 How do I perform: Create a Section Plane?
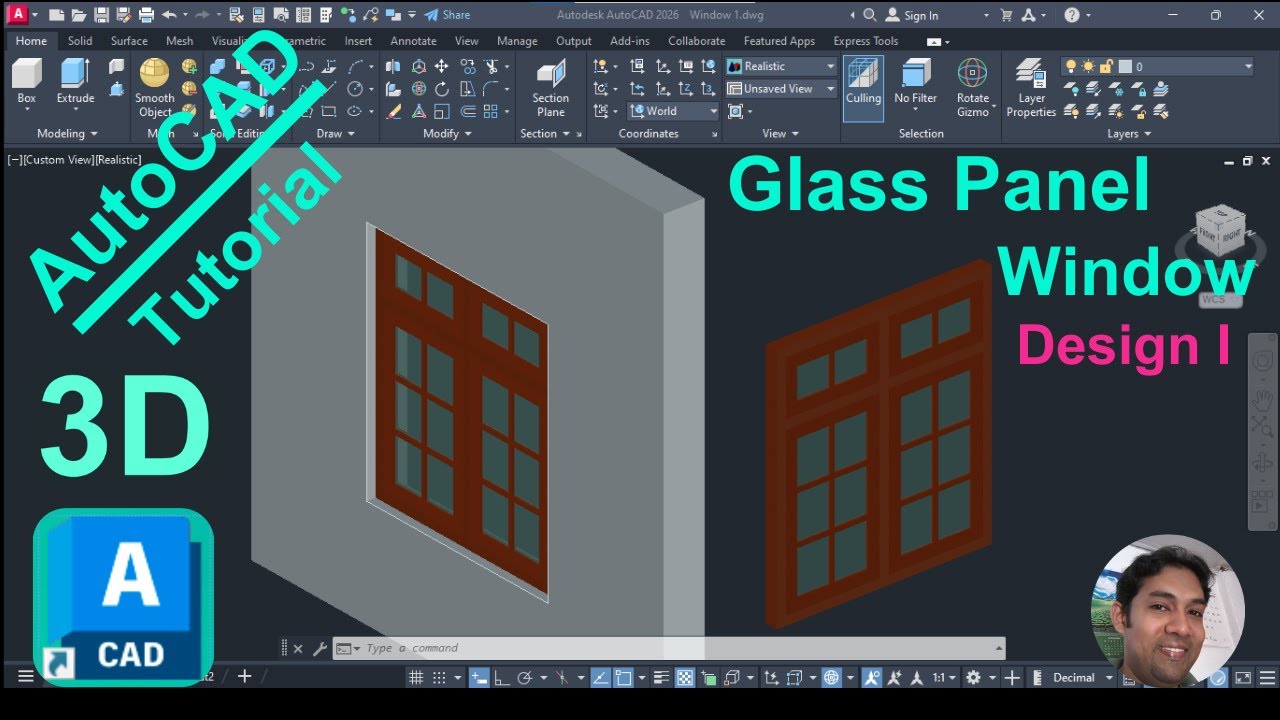550,88
